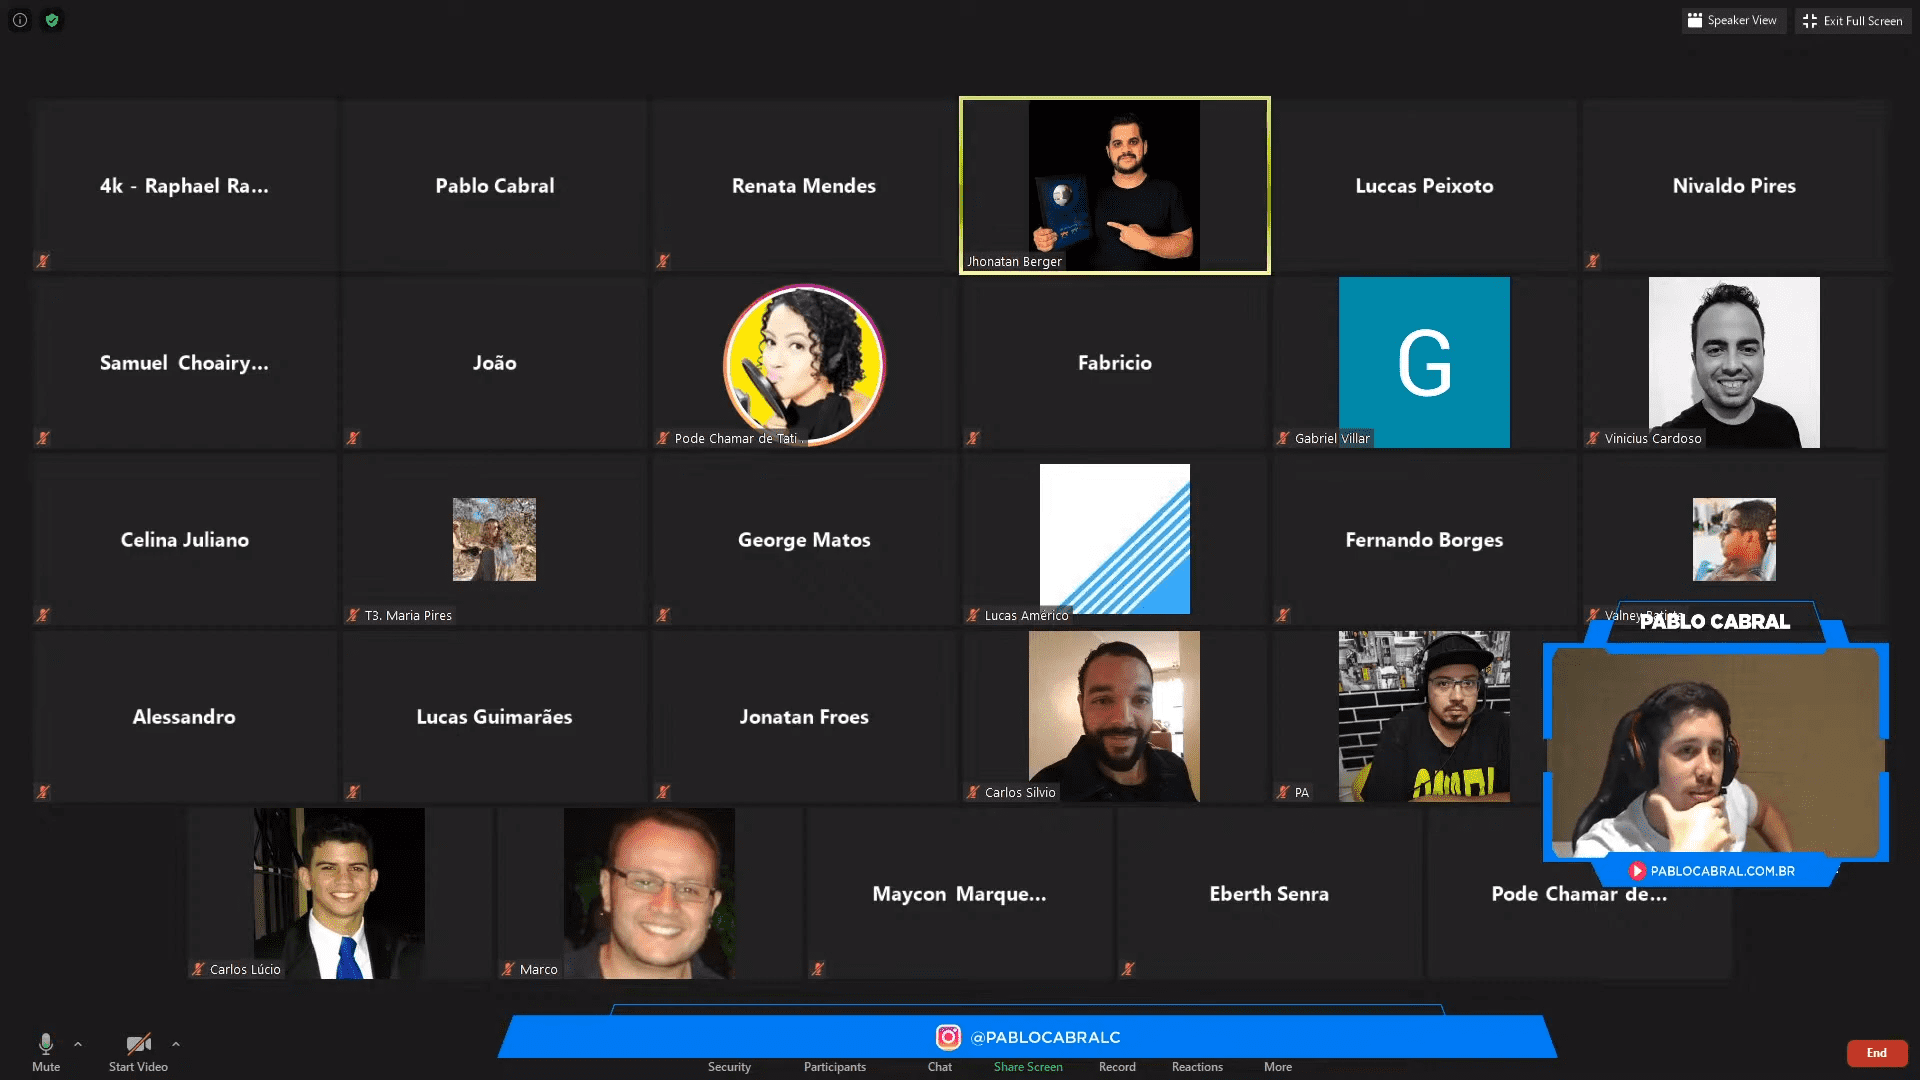Image resolution: width=1920 pixels, height=1080 pixels.
Task: Open Reactions picker
Action: [1197, 1067]
